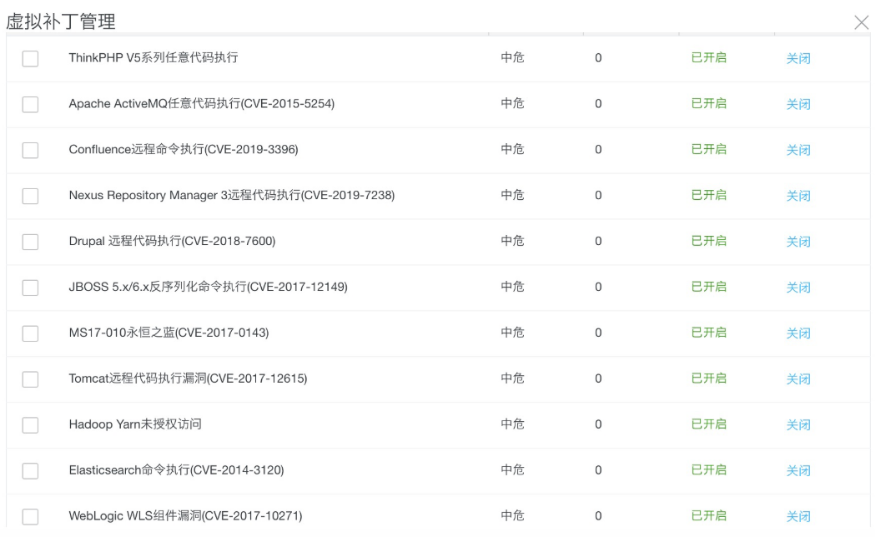Click text Tomcat远程代码执行漏洞(CVE-2017-12615)
The width and height of the screenshot is (882, 542).
(x=188, y=378)
